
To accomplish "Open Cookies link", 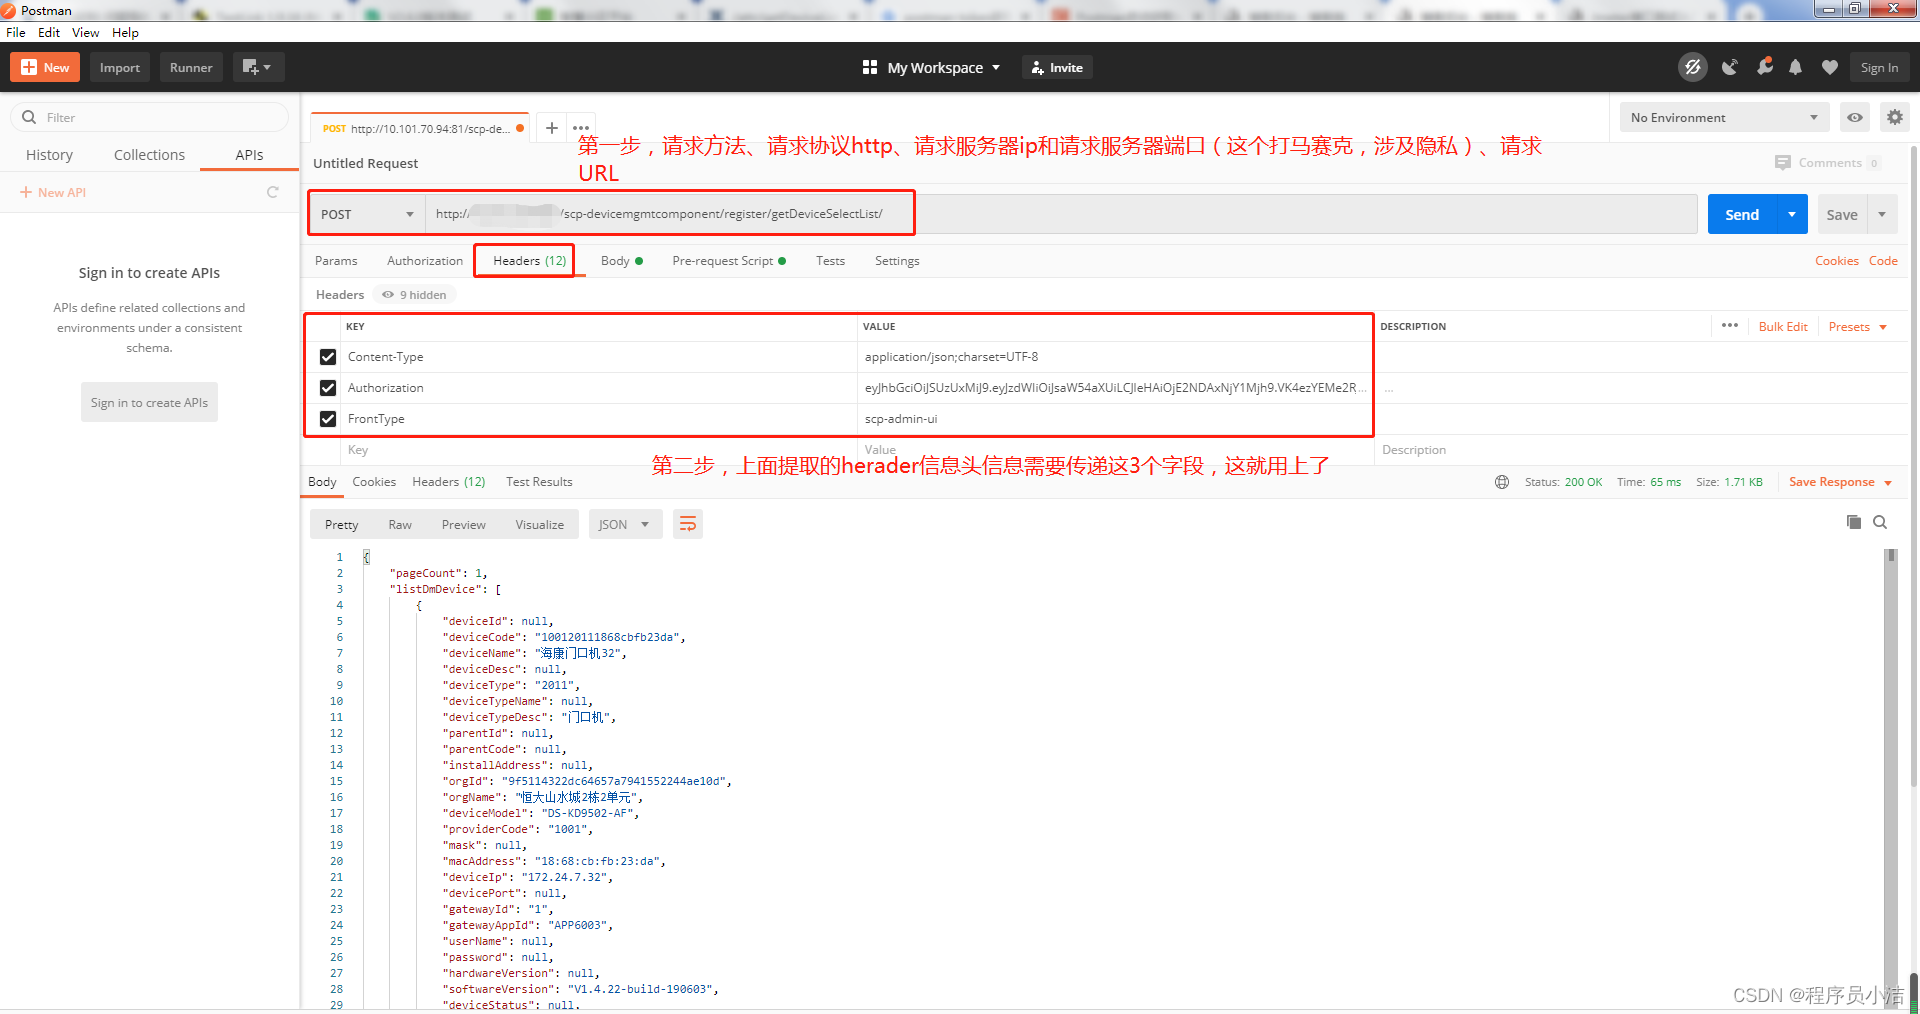I will 1837,261.
